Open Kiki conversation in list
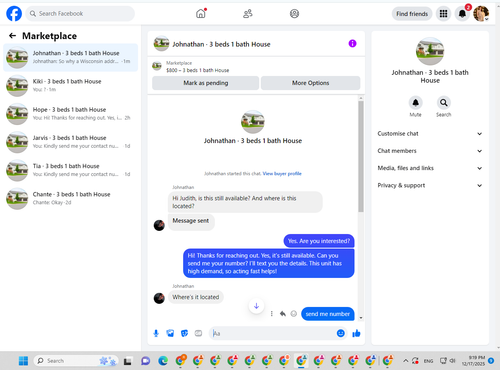500x370 pixels. (70, 85)
